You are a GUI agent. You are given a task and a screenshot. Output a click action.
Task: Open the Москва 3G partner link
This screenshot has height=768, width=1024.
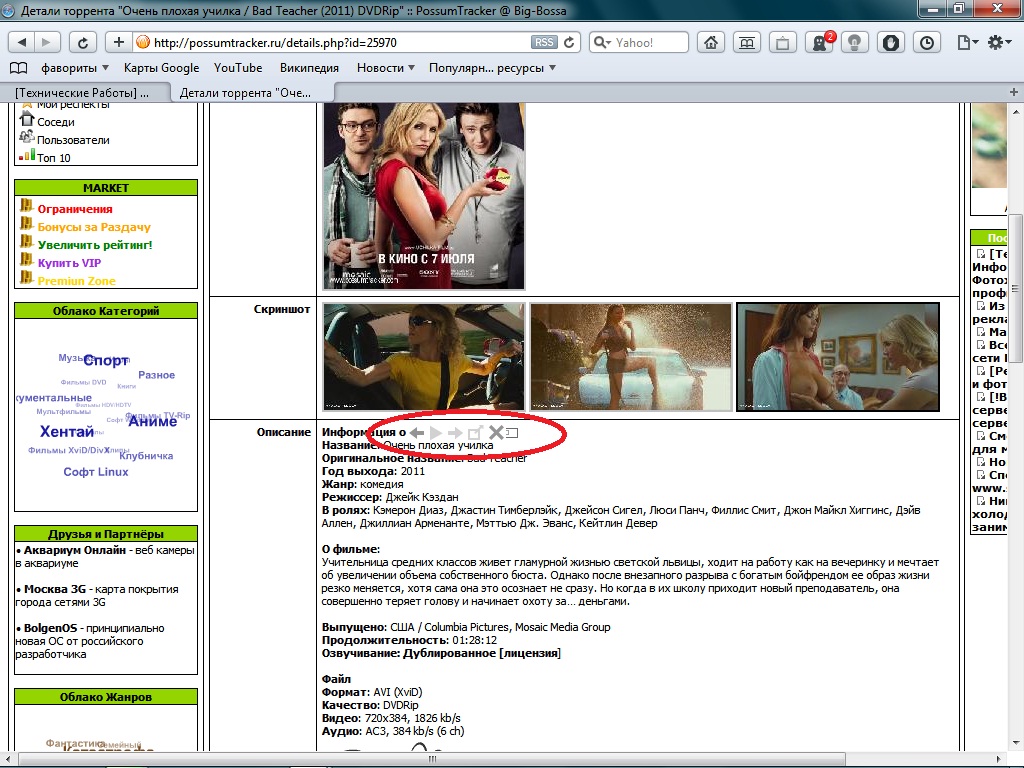pos(55,589)
